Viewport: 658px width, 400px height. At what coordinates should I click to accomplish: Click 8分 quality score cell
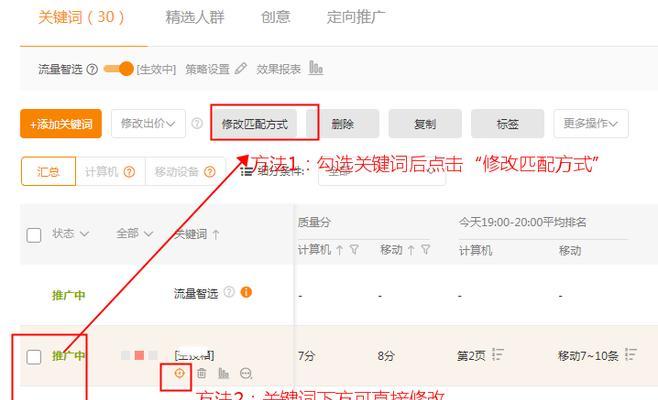click(386, 356)
